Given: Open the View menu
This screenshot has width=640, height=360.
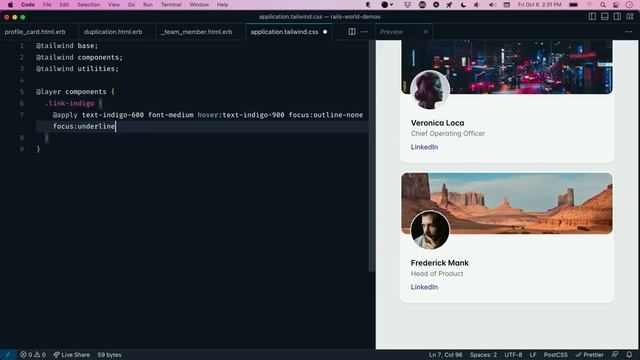Looking at the screenshot, I should tap(113, 4).
